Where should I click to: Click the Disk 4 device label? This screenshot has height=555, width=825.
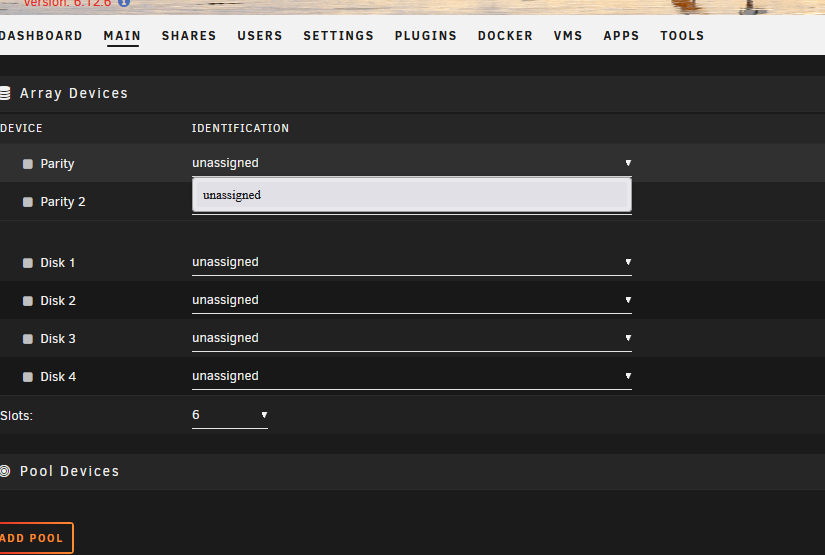[58, 377]
